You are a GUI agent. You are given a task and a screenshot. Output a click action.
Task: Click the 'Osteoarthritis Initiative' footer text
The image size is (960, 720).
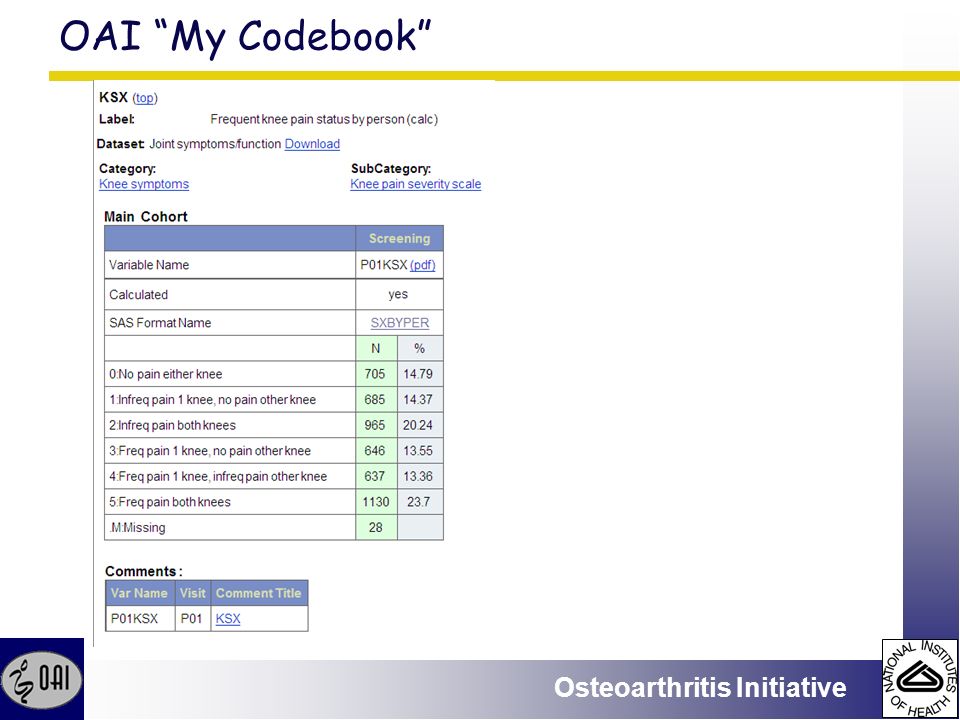coord(700,687)
